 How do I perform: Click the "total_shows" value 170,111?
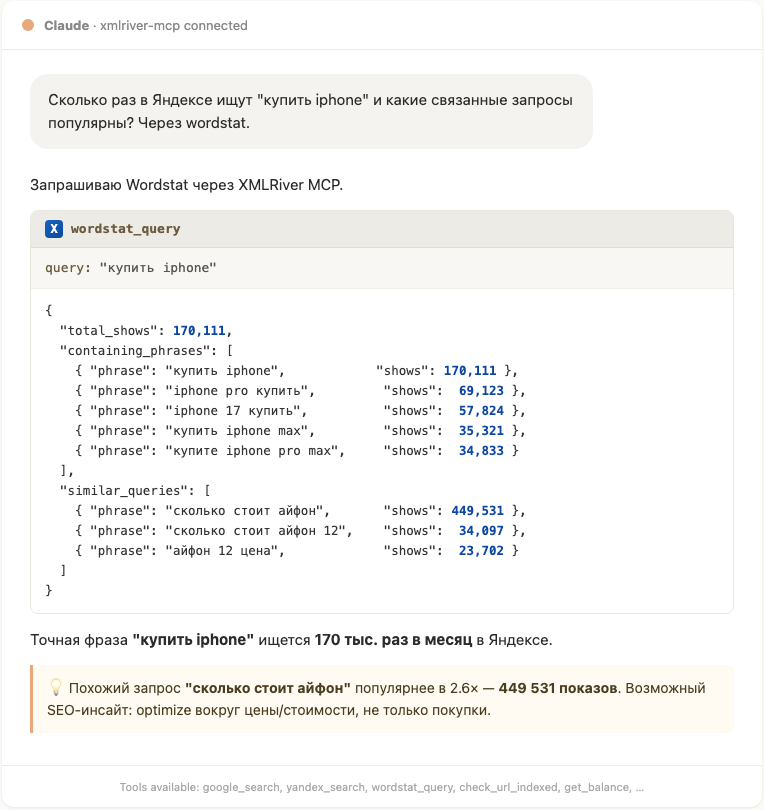click(x=199, y=331)
